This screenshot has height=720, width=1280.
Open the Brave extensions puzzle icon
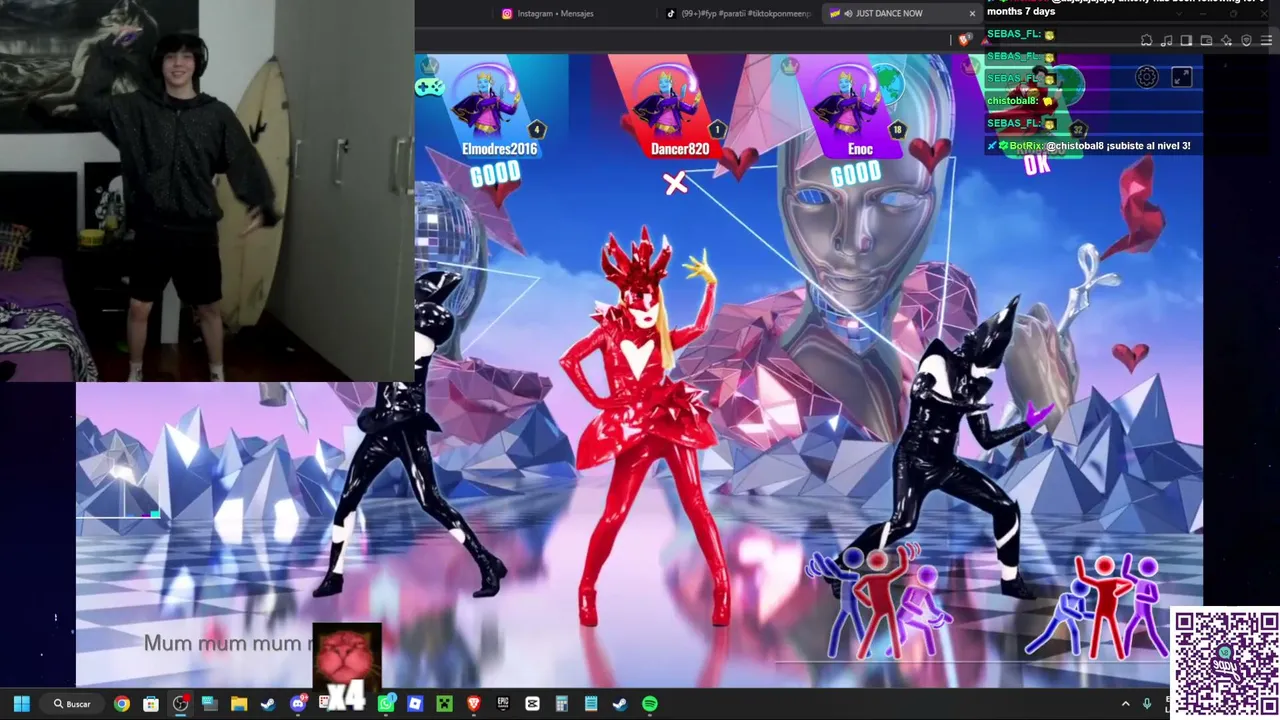pos(1146,40)
